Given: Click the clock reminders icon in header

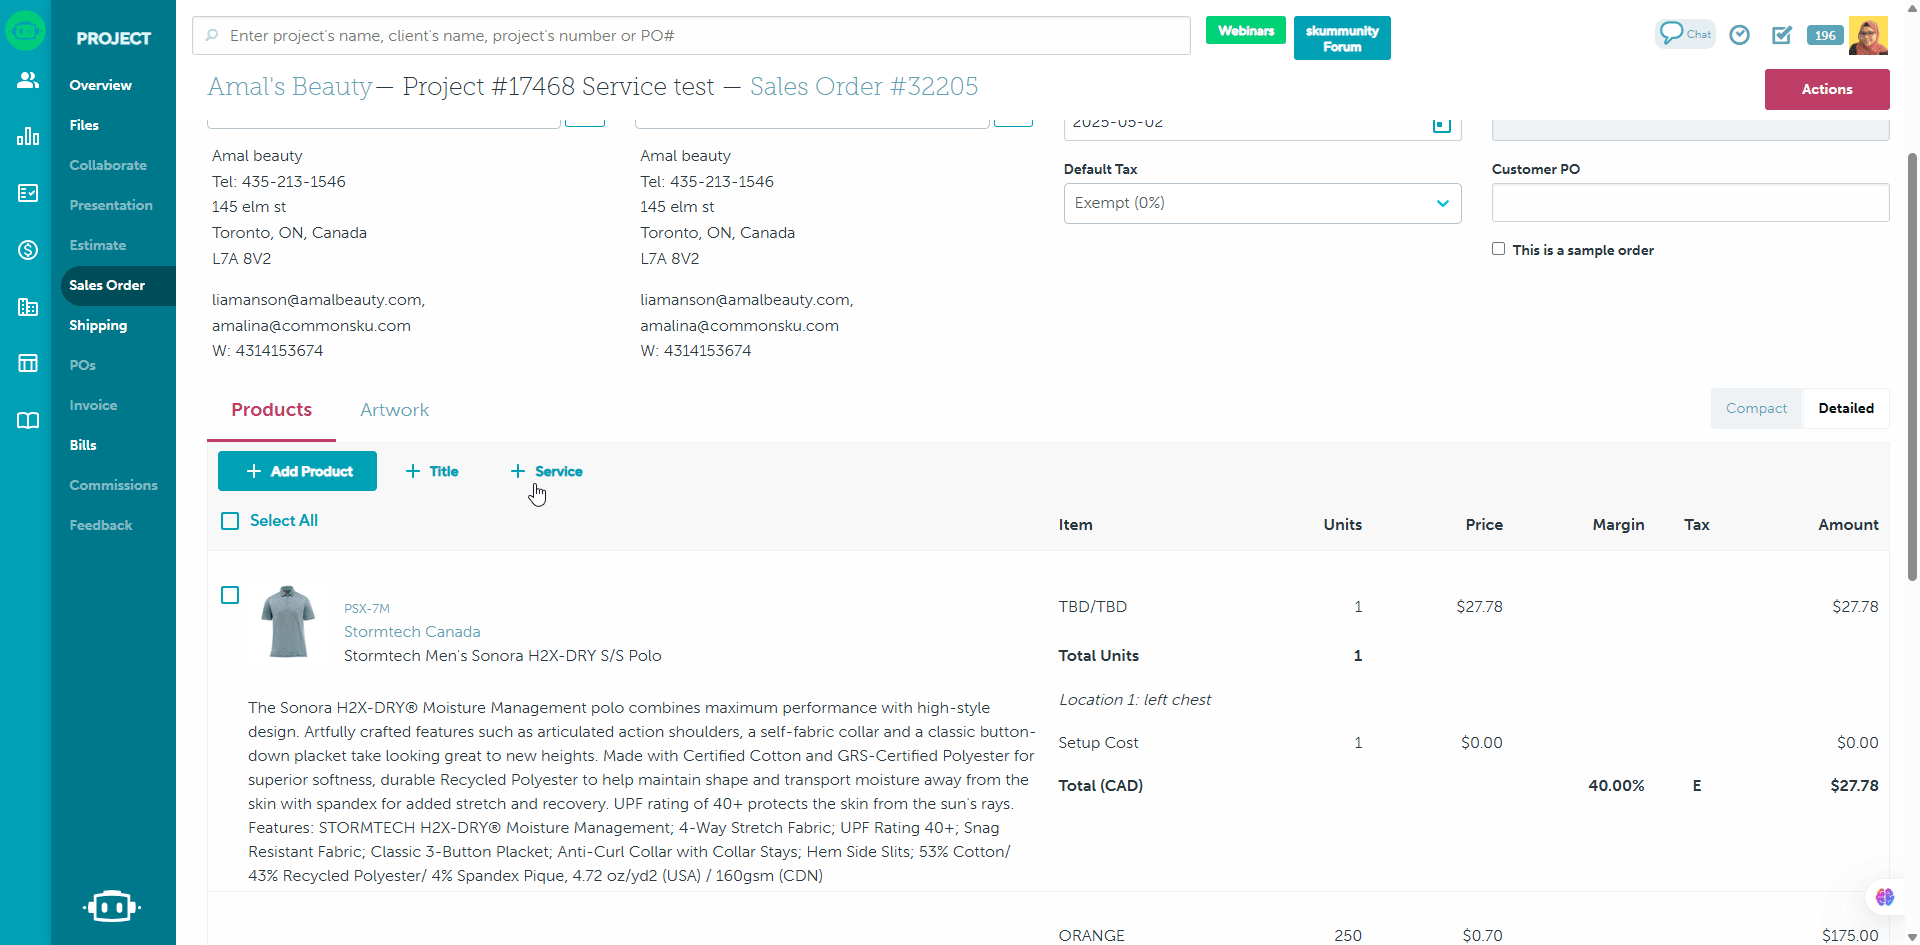Looking at the screenshot, I should [1740, 35].
